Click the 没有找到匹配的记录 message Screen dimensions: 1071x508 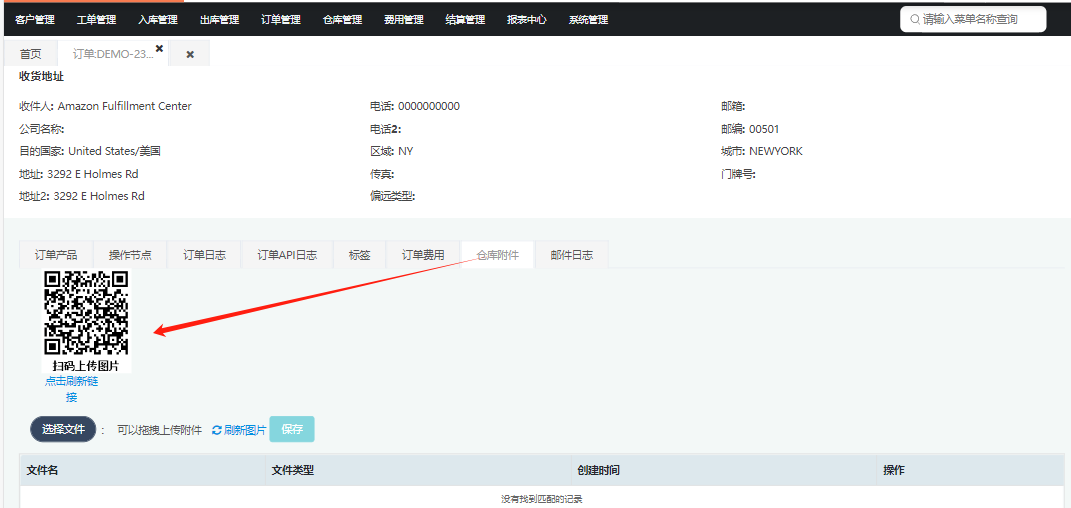click(x=542, y=500)
